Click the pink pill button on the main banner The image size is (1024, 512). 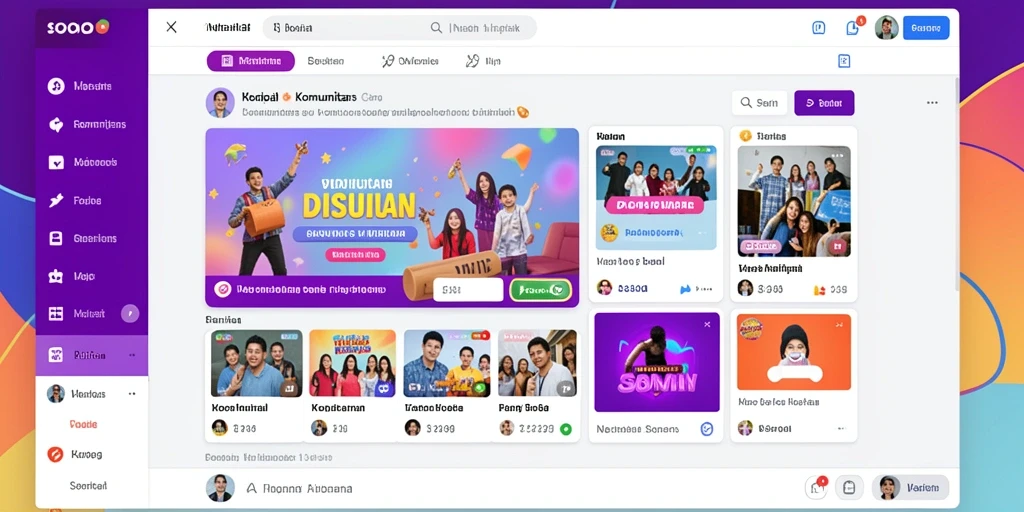point(356,255)
